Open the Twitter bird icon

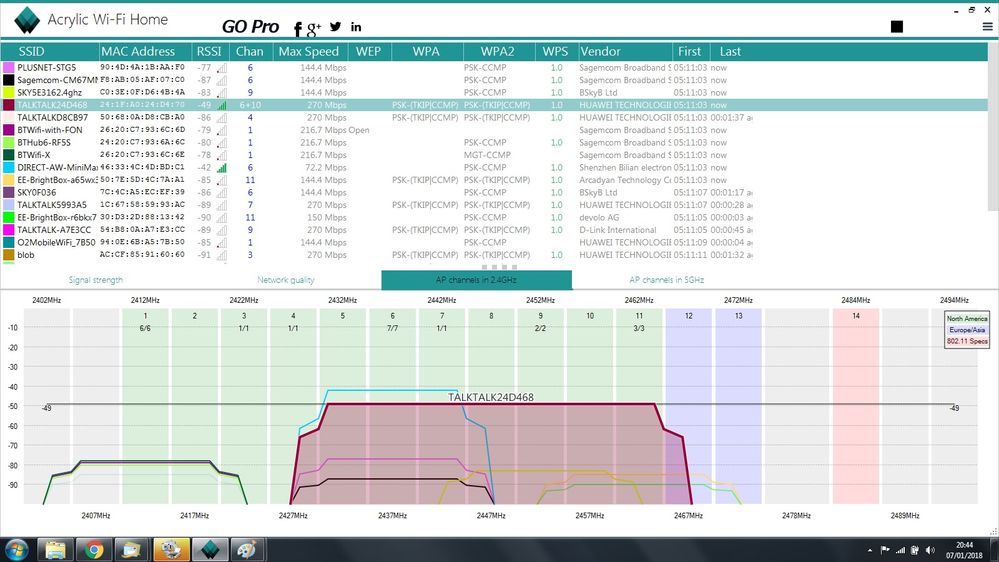[335, 27]
